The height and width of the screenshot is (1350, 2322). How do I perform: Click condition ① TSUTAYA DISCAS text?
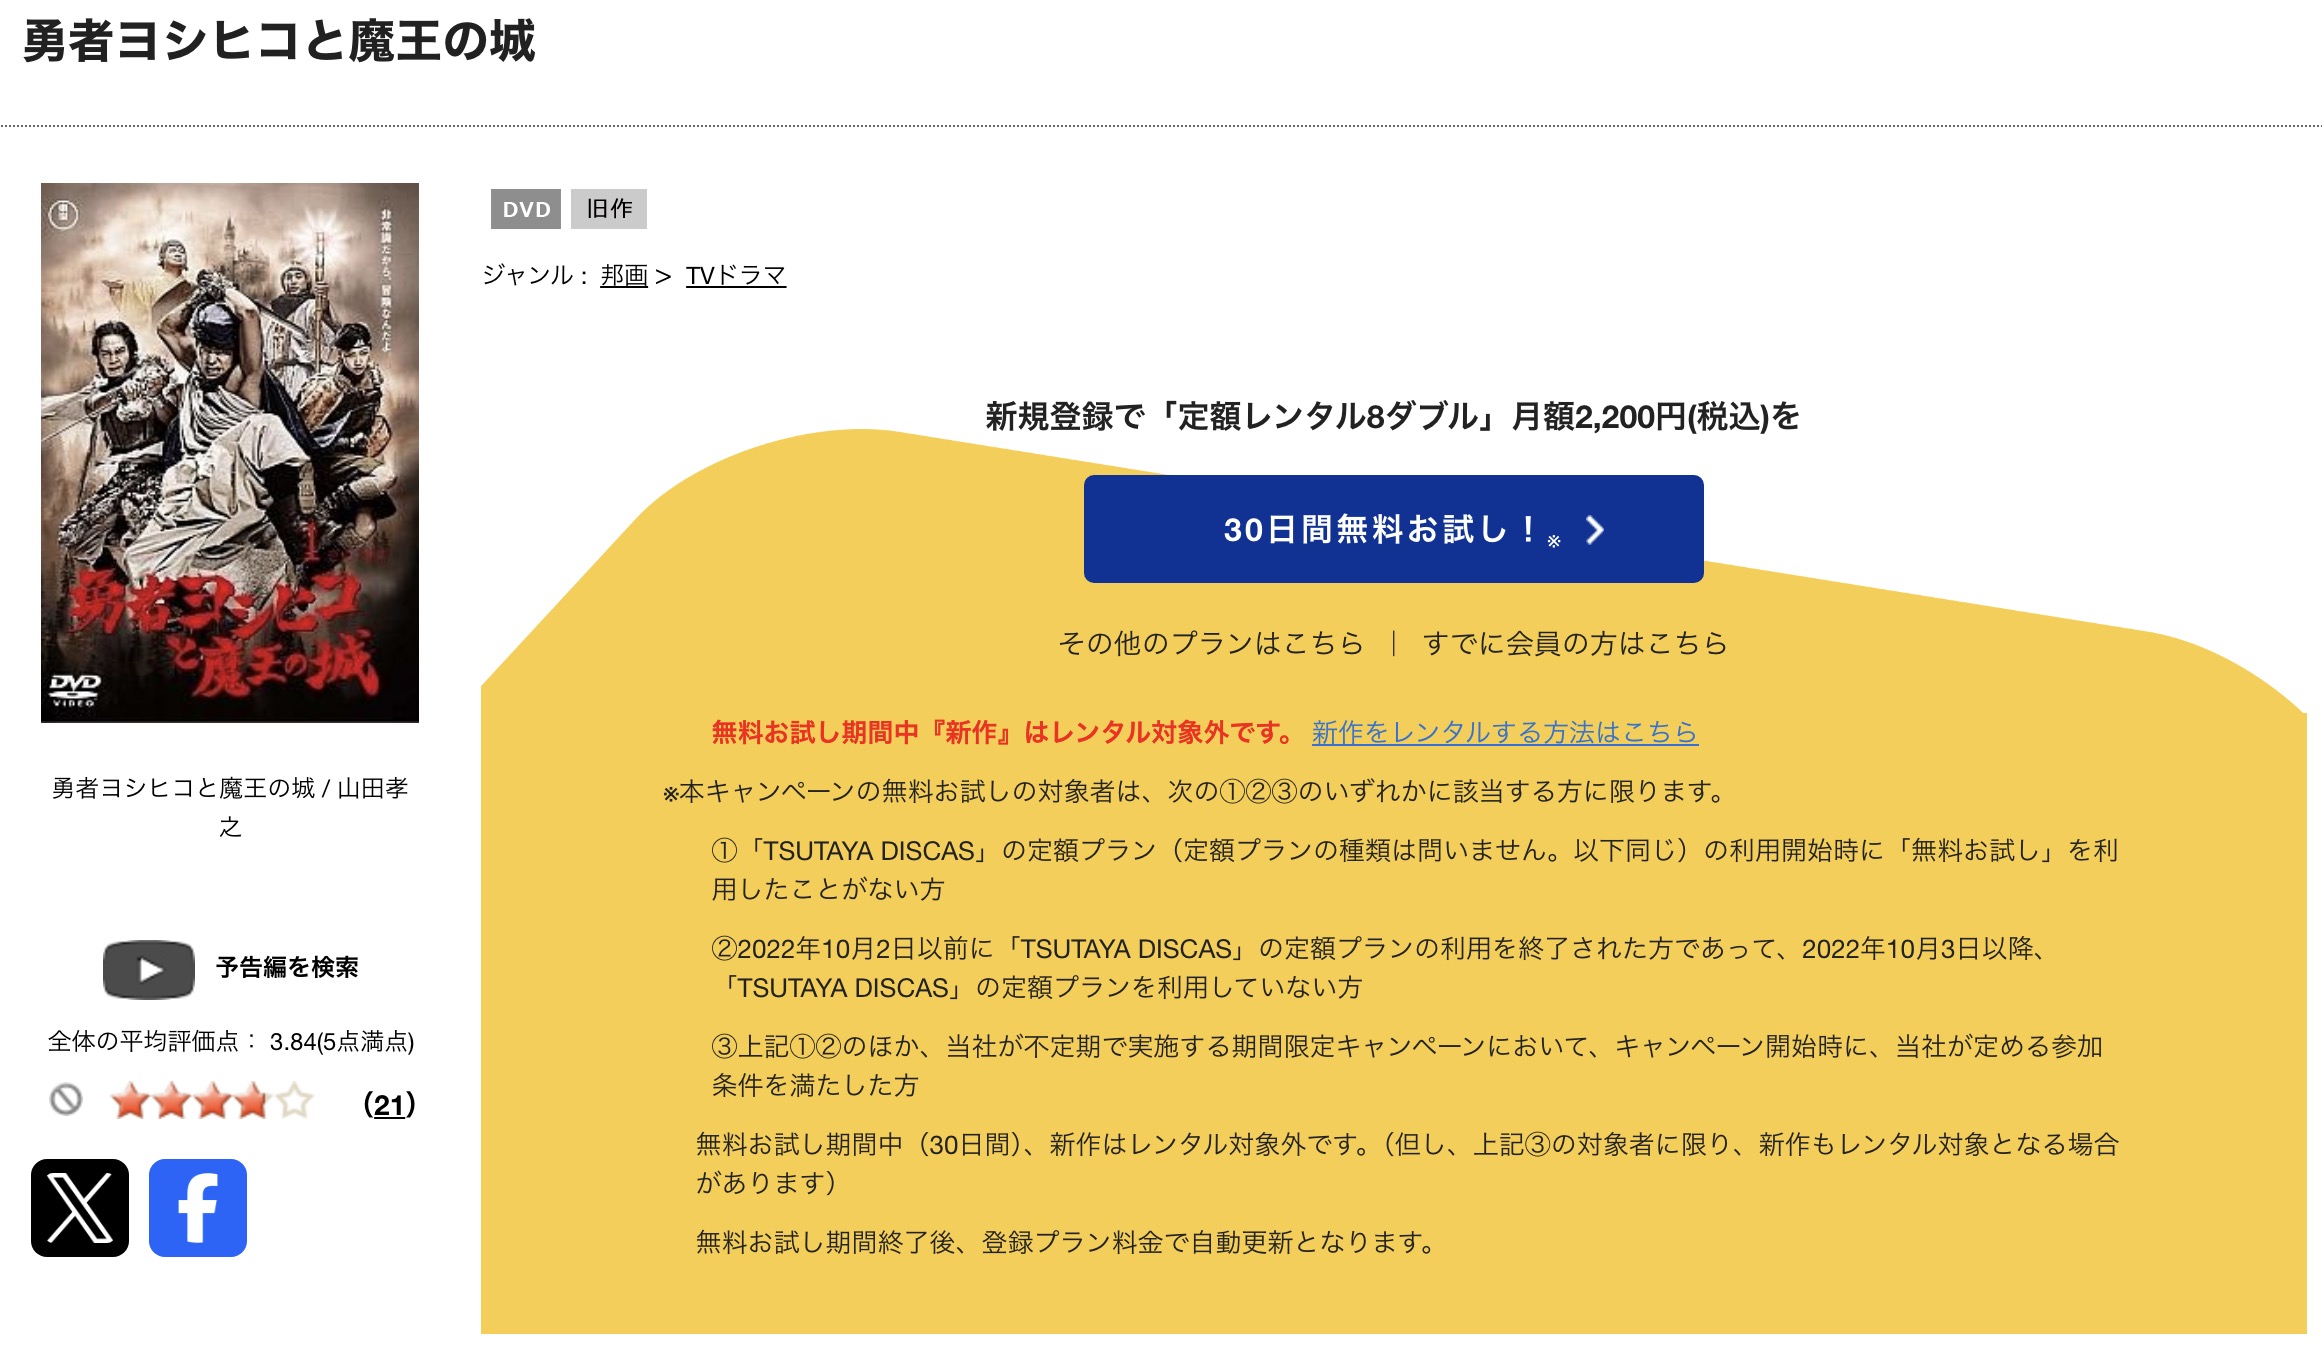point(1414,870)
